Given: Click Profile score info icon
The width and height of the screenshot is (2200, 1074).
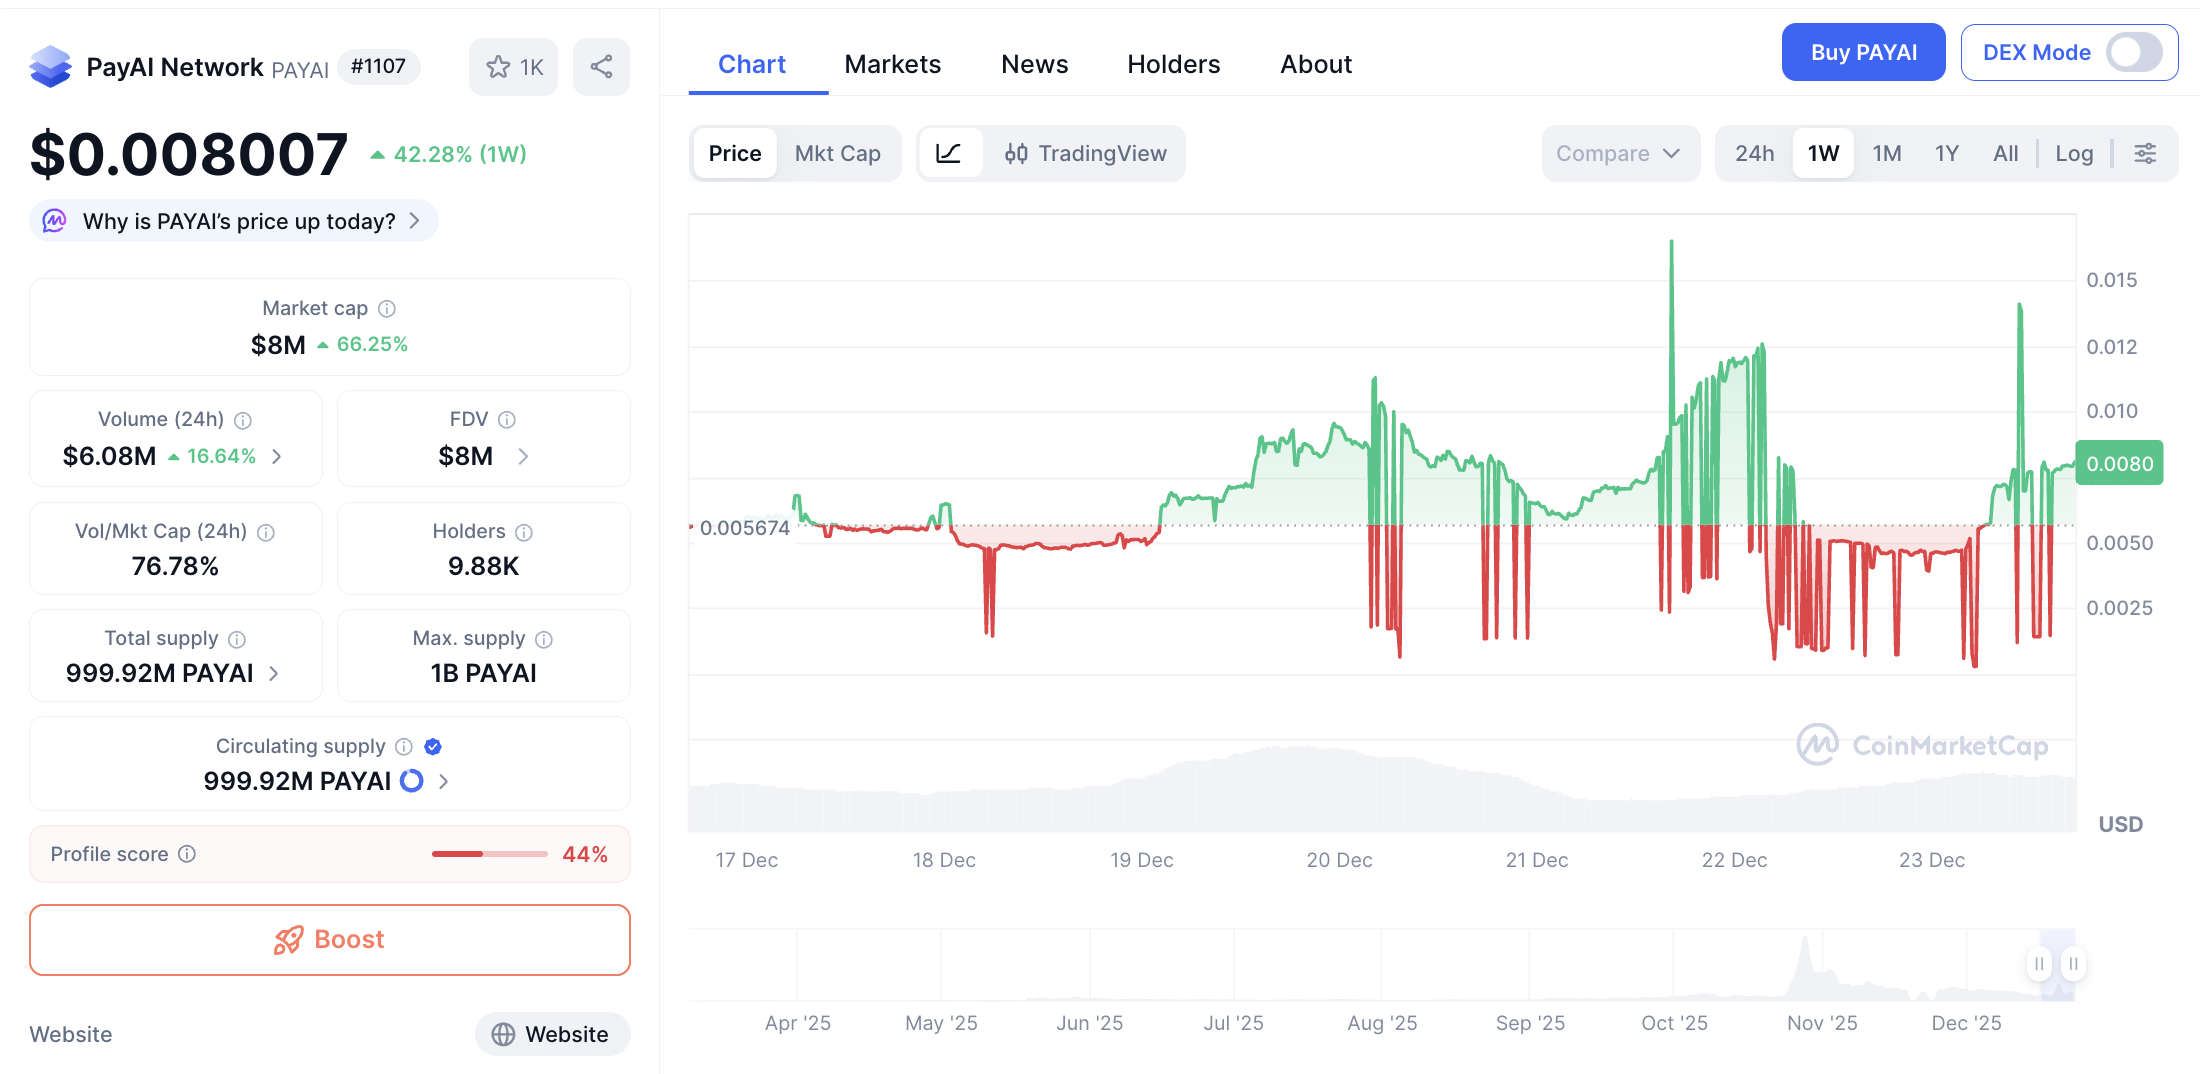Looking at the screenshot, I should point(187,854).
